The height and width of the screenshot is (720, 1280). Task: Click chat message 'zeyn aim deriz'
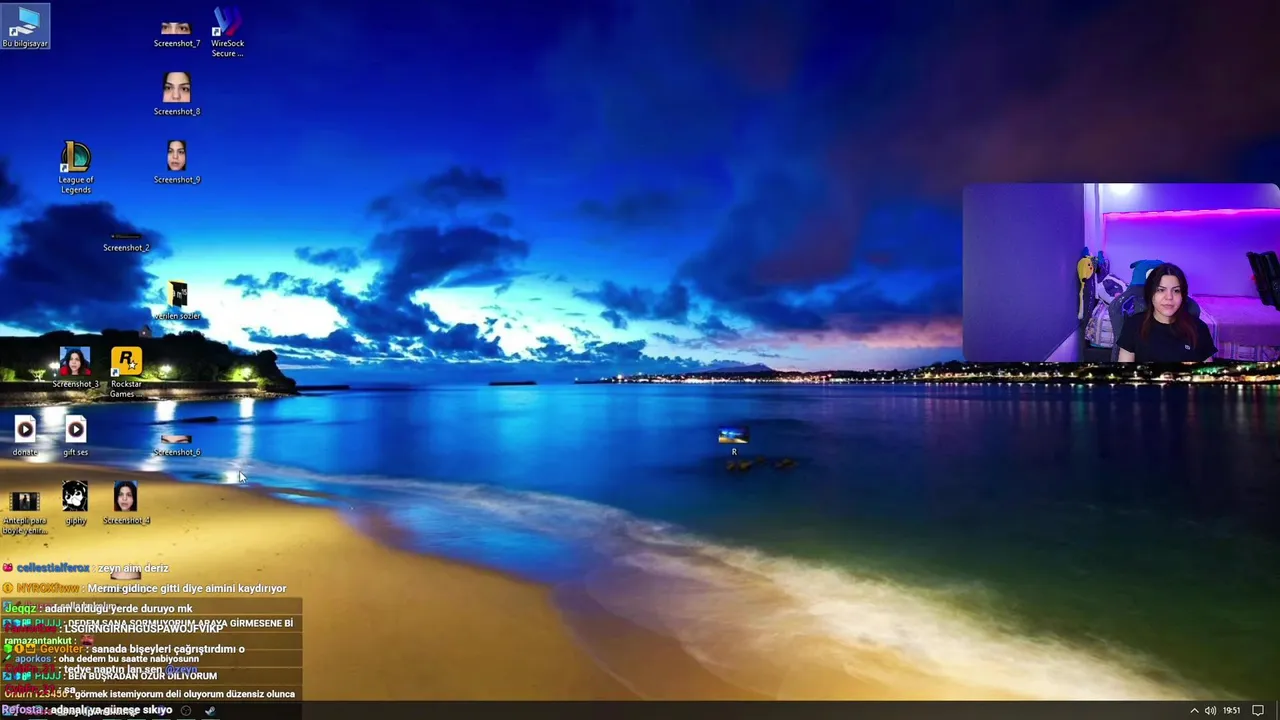pyautogui.click(x=133, y=568)
